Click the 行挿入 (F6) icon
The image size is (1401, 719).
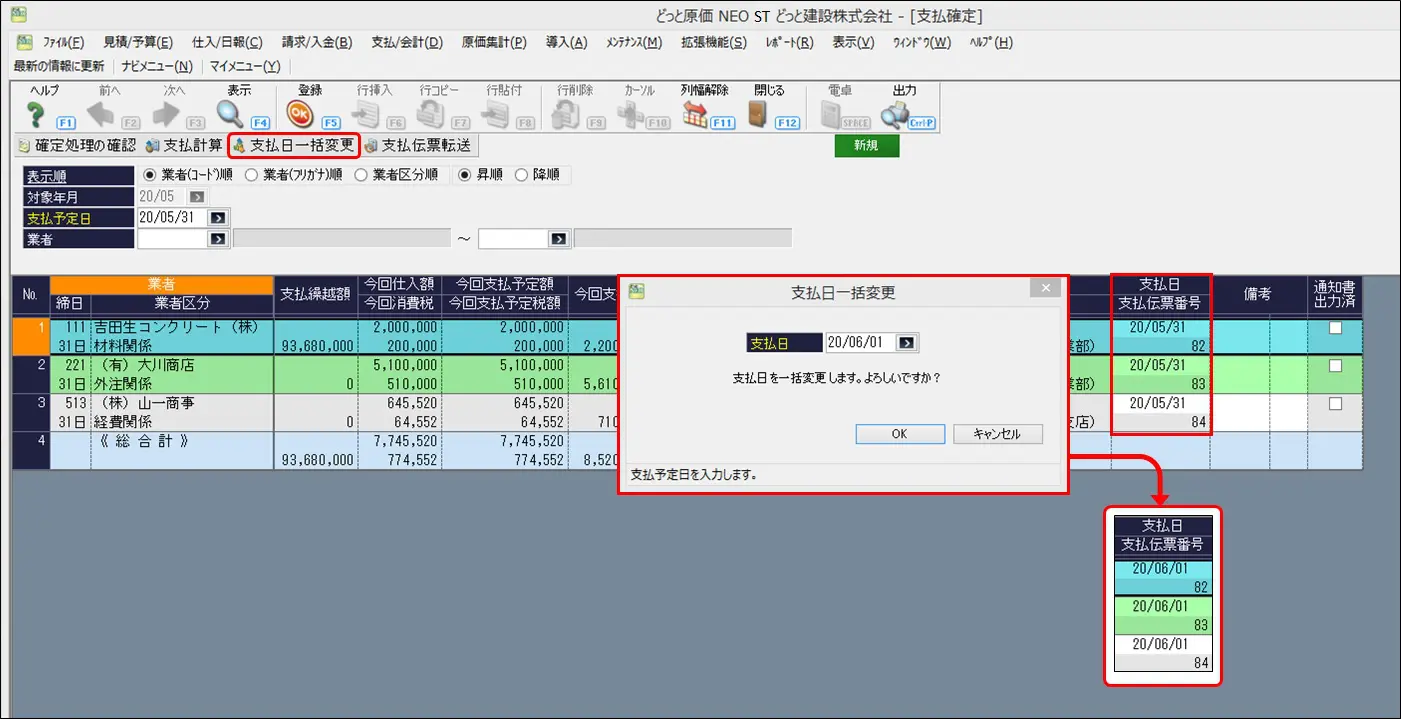click(x=366, y=115)
